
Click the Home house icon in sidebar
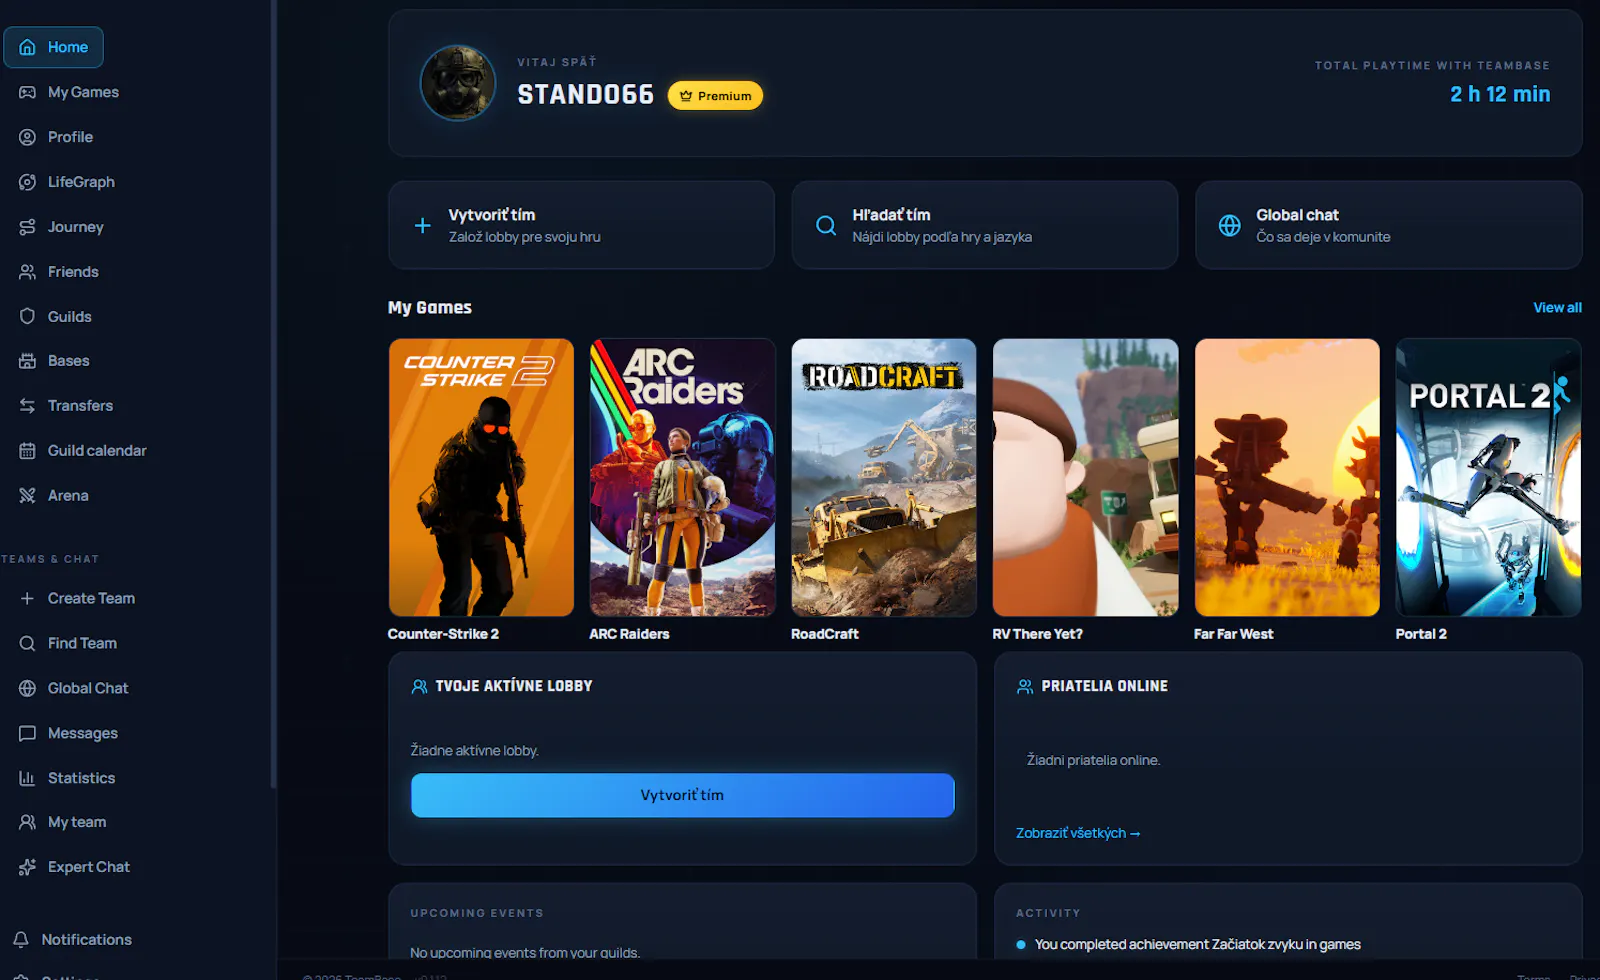(27, 47)
